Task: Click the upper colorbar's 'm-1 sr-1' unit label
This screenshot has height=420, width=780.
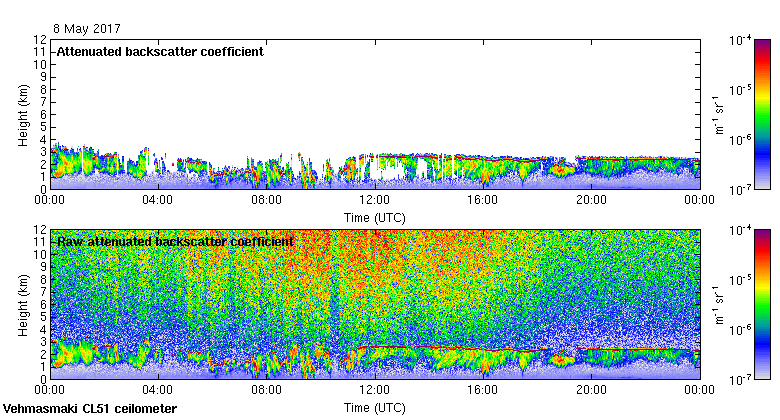Action: coord(719,115)
